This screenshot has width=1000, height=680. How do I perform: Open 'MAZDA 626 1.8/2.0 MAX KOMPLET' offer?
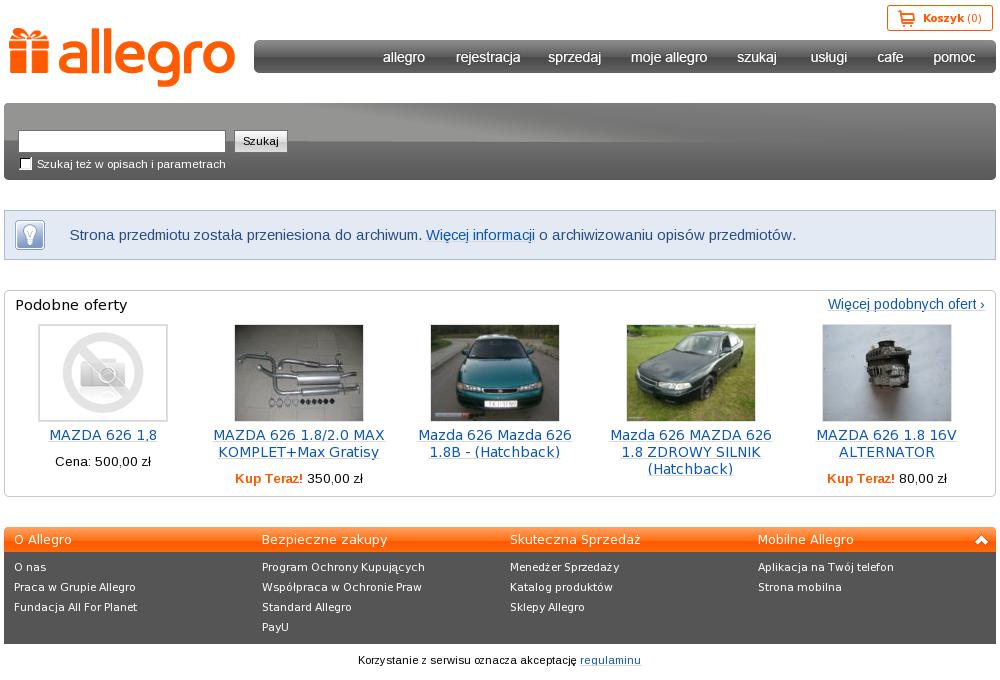pos(299,443)
